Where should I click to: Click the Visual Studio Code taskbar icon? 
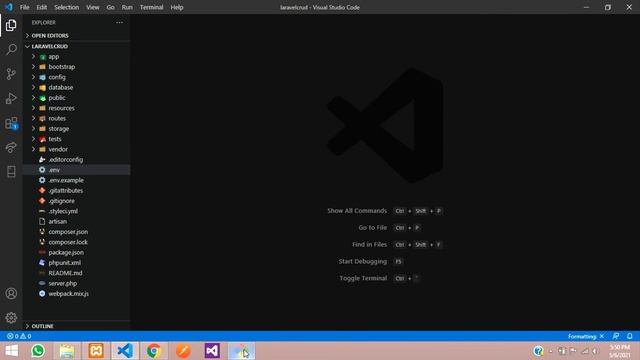[x=125, y=351]
